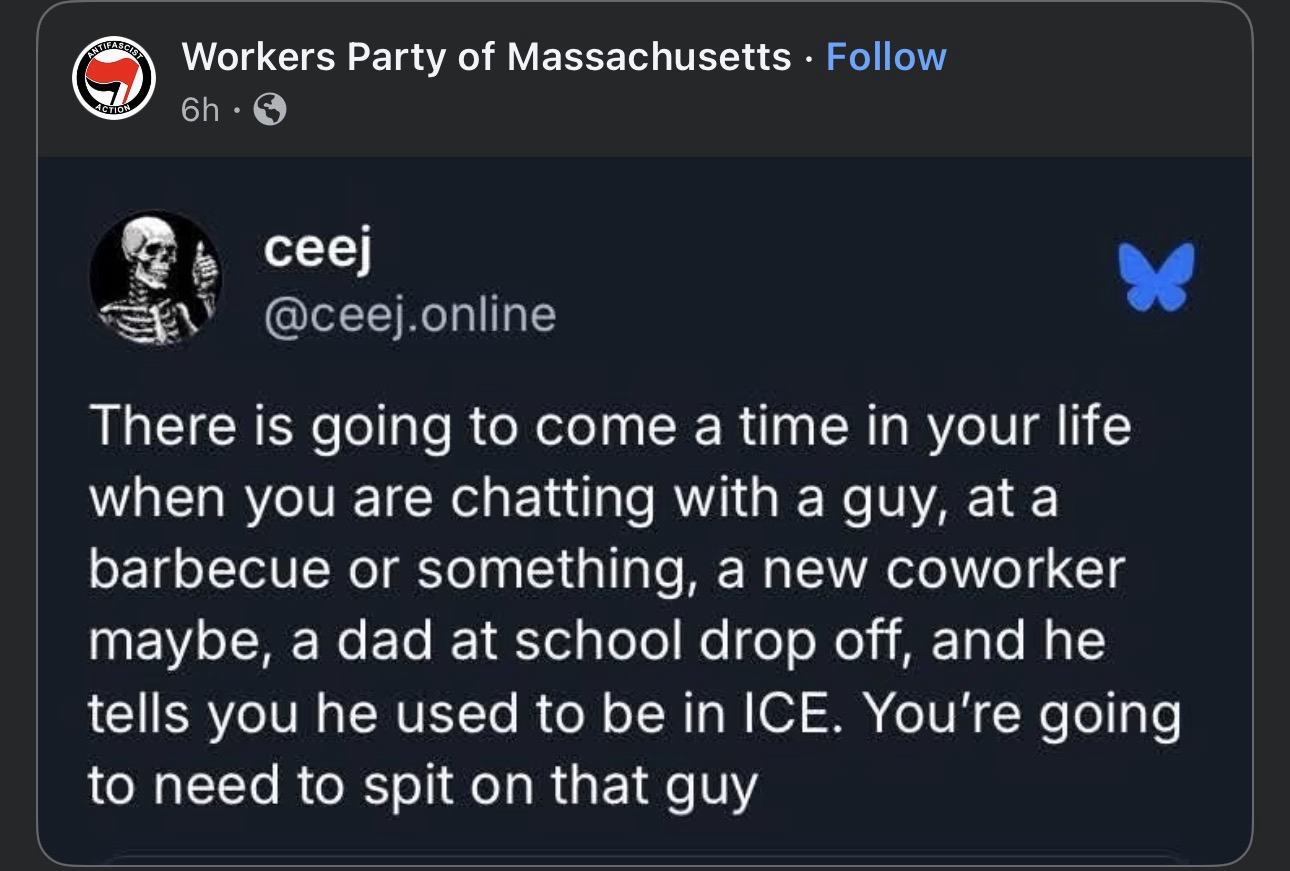
Task: Click the @ceej.online handle
Action: [x=409, y=315]
